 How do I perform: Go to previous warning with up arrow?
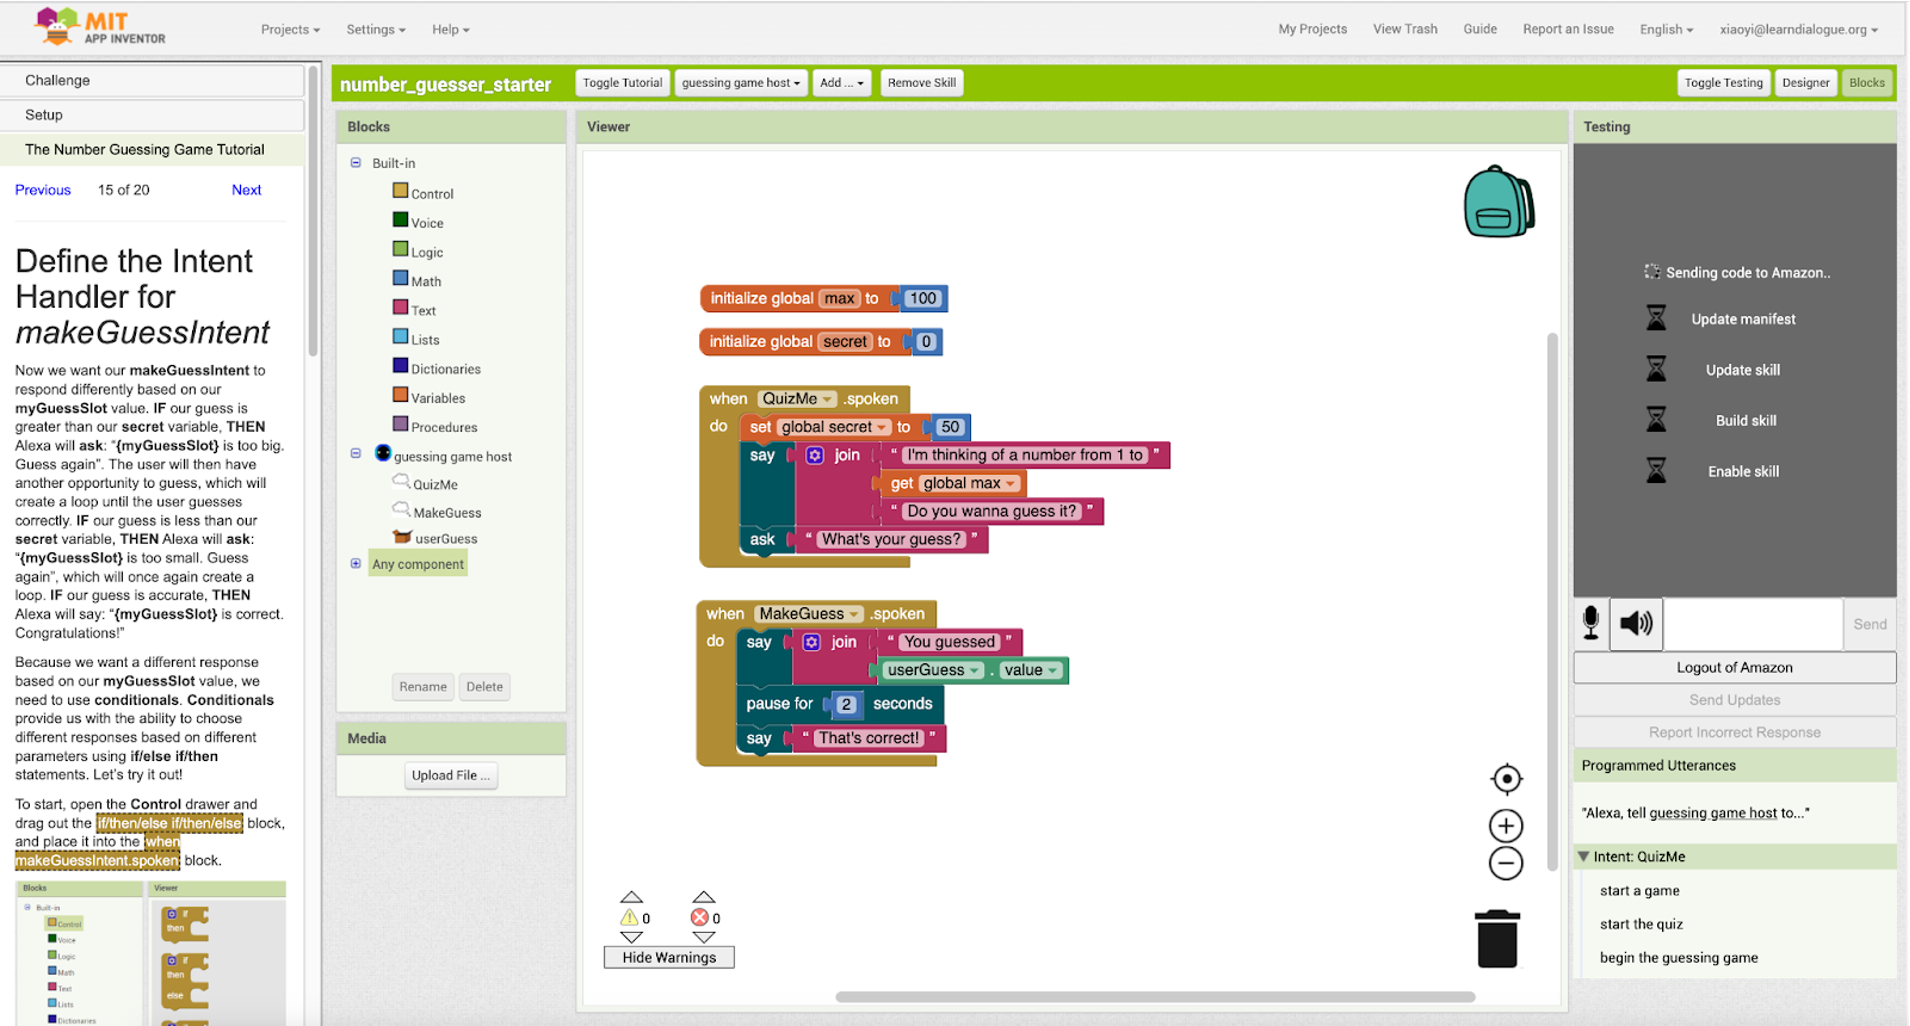click(631, 897)
